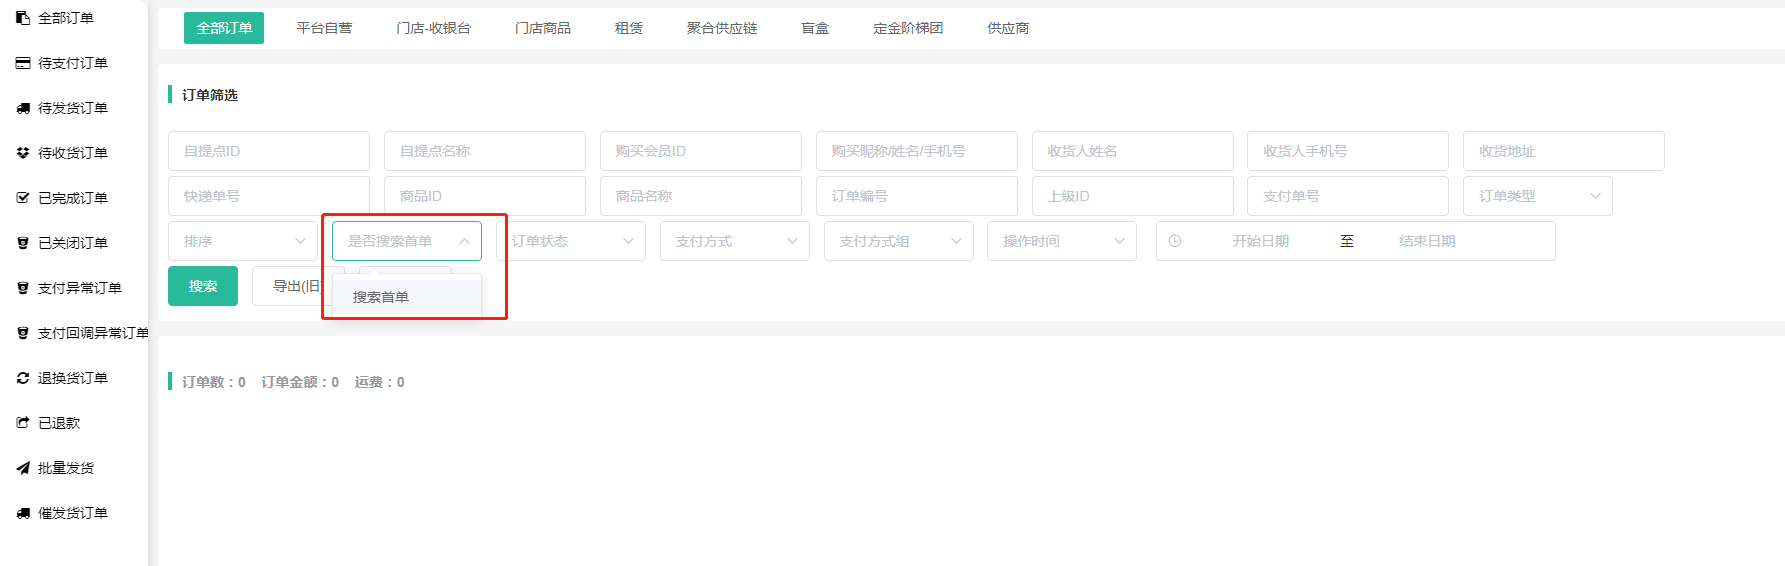Focus the 商品名称 input field
Screen dimensions: 1785x566
(x=701, y=196)
